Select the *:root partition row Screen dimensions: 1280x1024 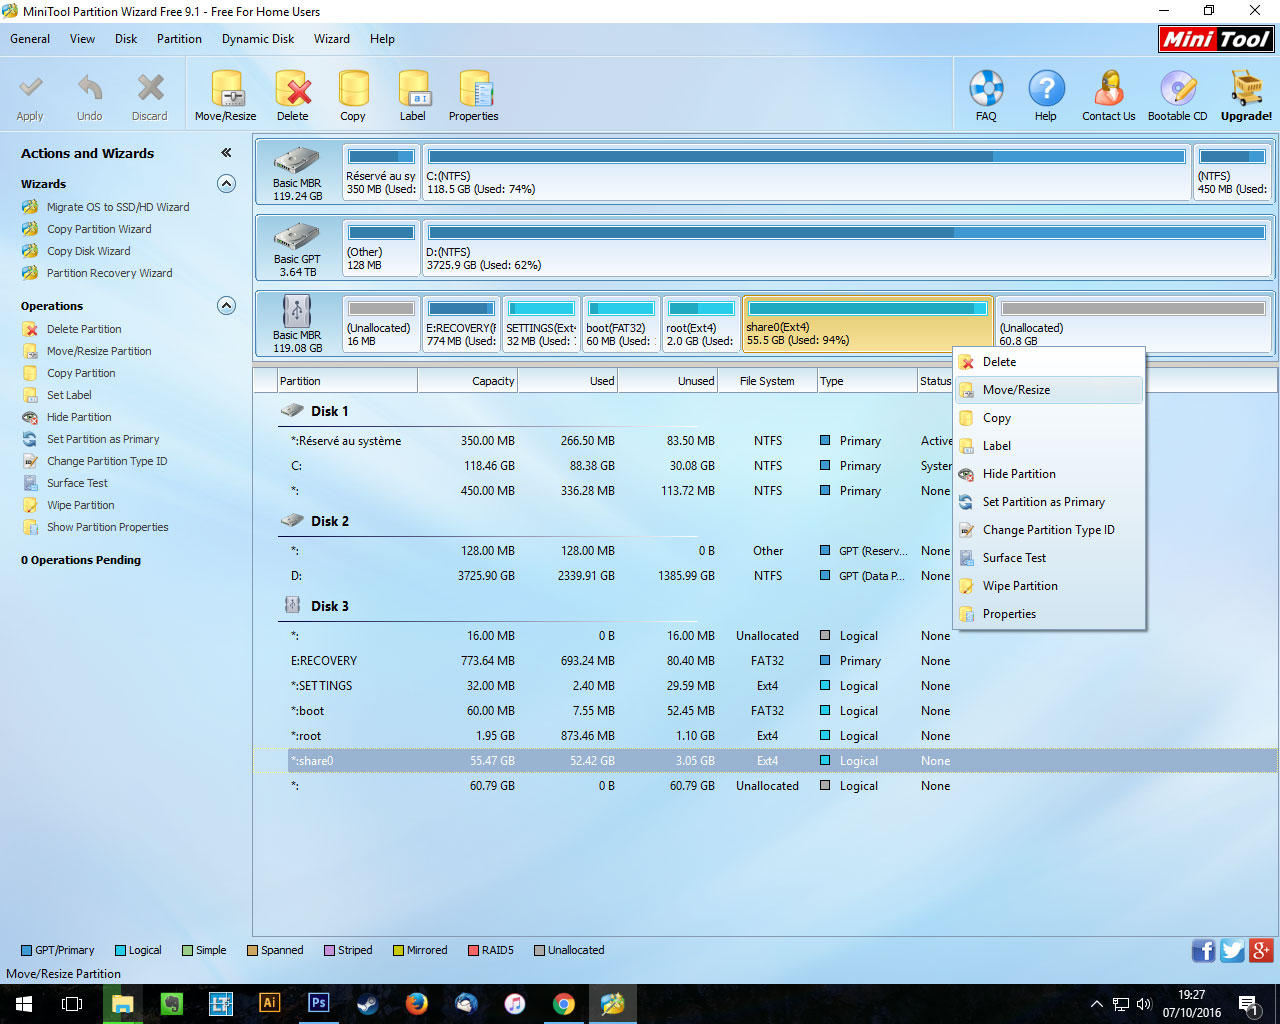(x=765, y=736)
